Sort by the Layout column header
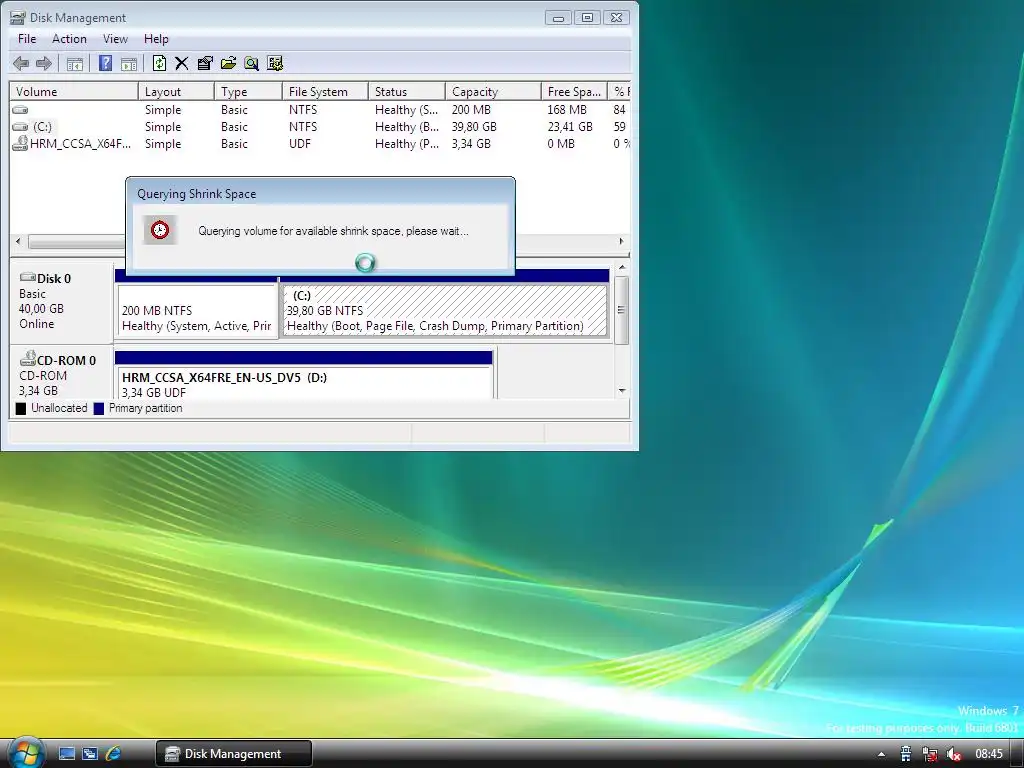The height and width of the screenshot is (768, 1024). (x=176, y=91)
